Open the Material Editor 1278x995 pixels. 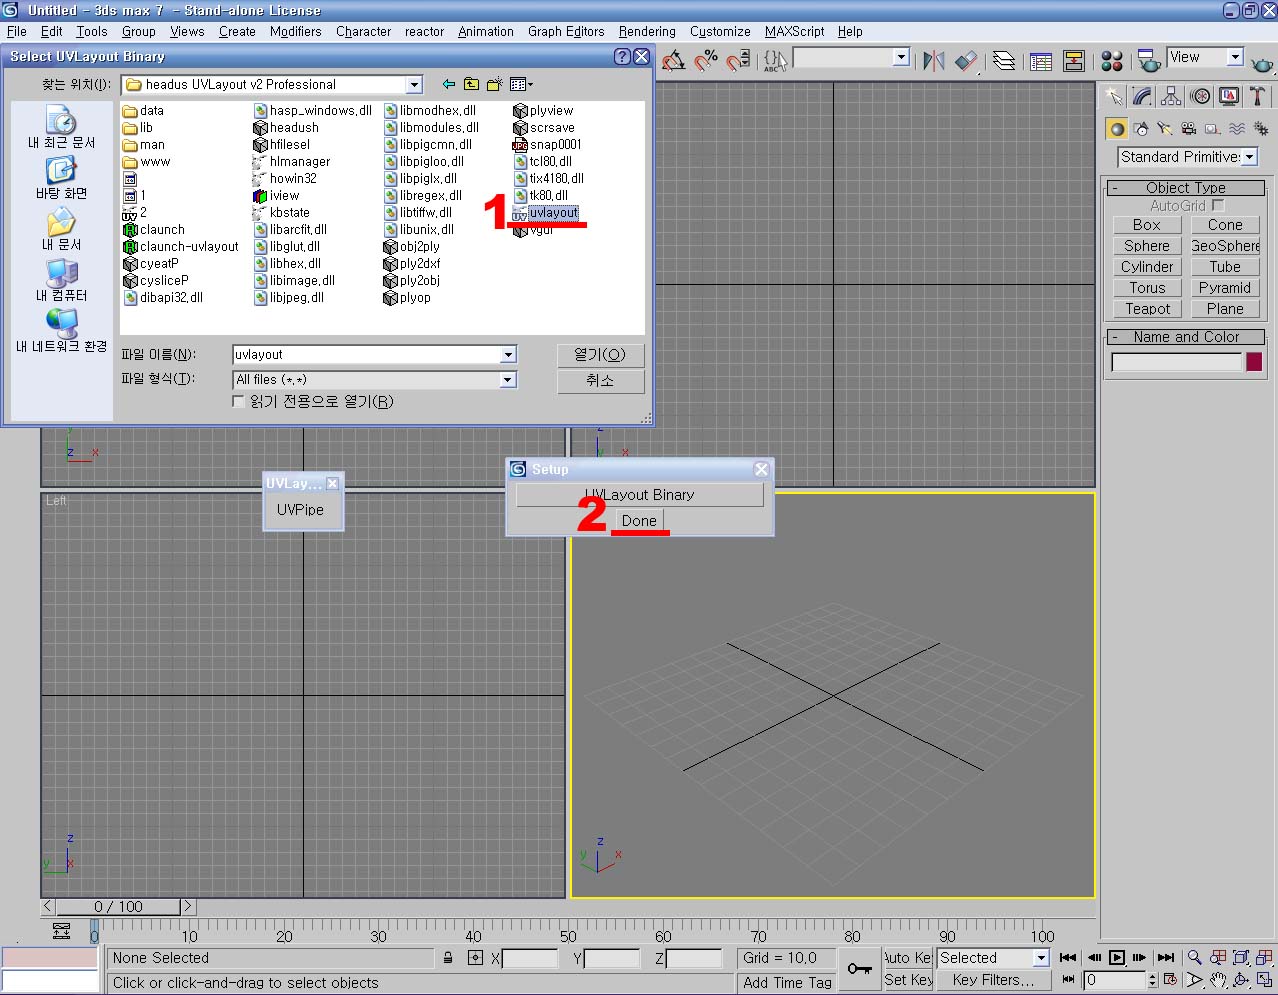[x=1111, y=62]
